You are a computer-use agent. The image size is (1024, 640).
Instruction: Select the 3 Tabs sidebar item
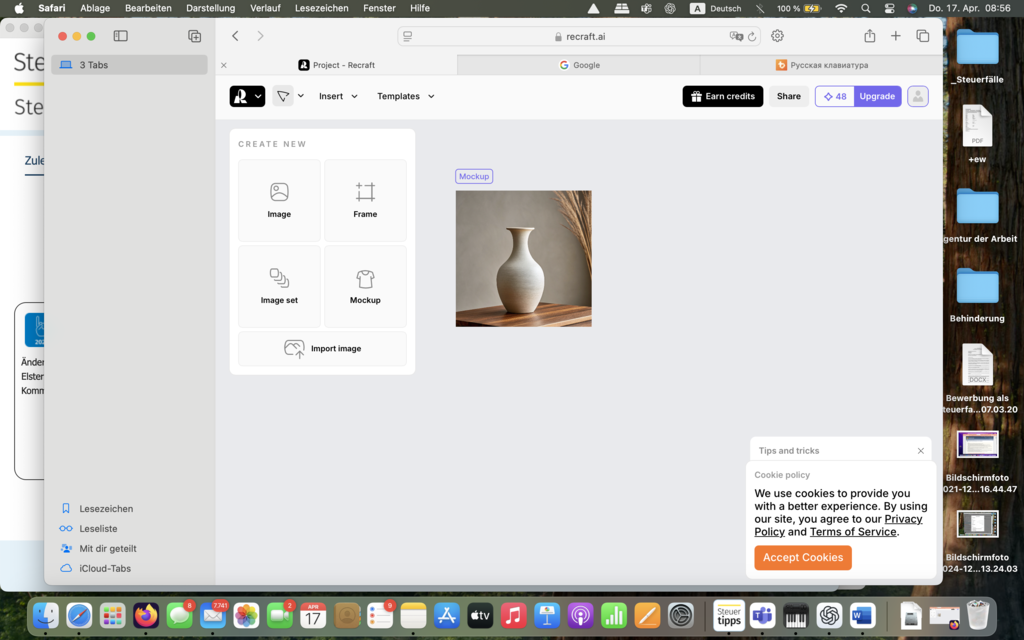[129, 65]
